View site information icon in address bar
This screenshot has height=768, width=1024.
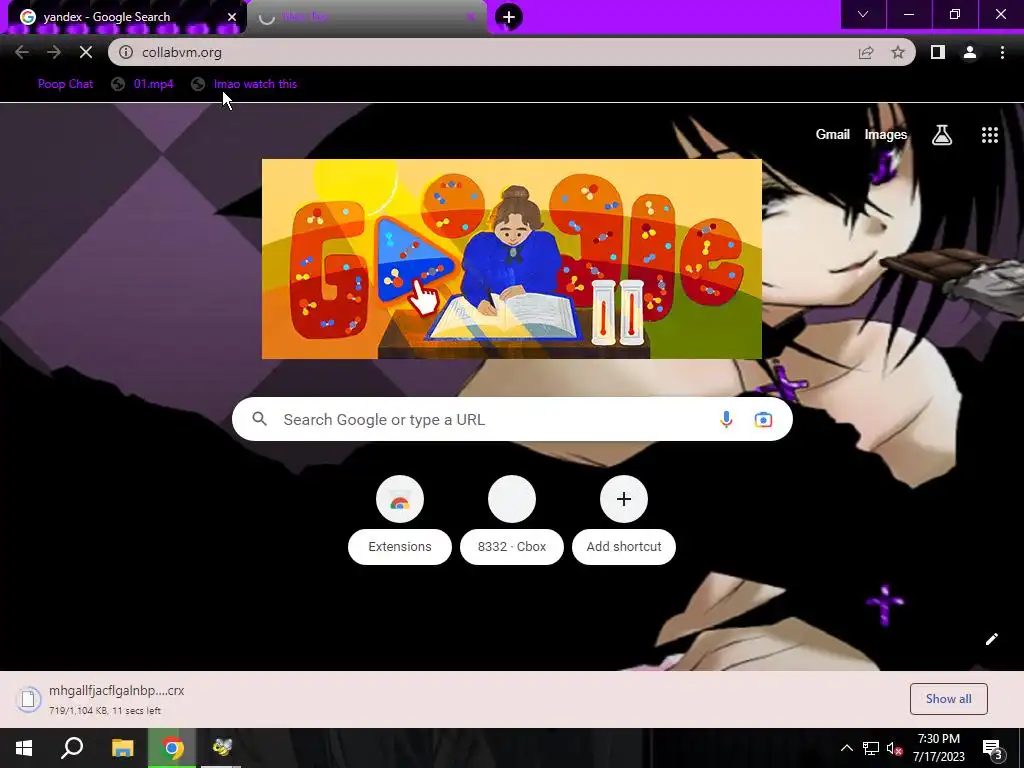tap(126, 52)
